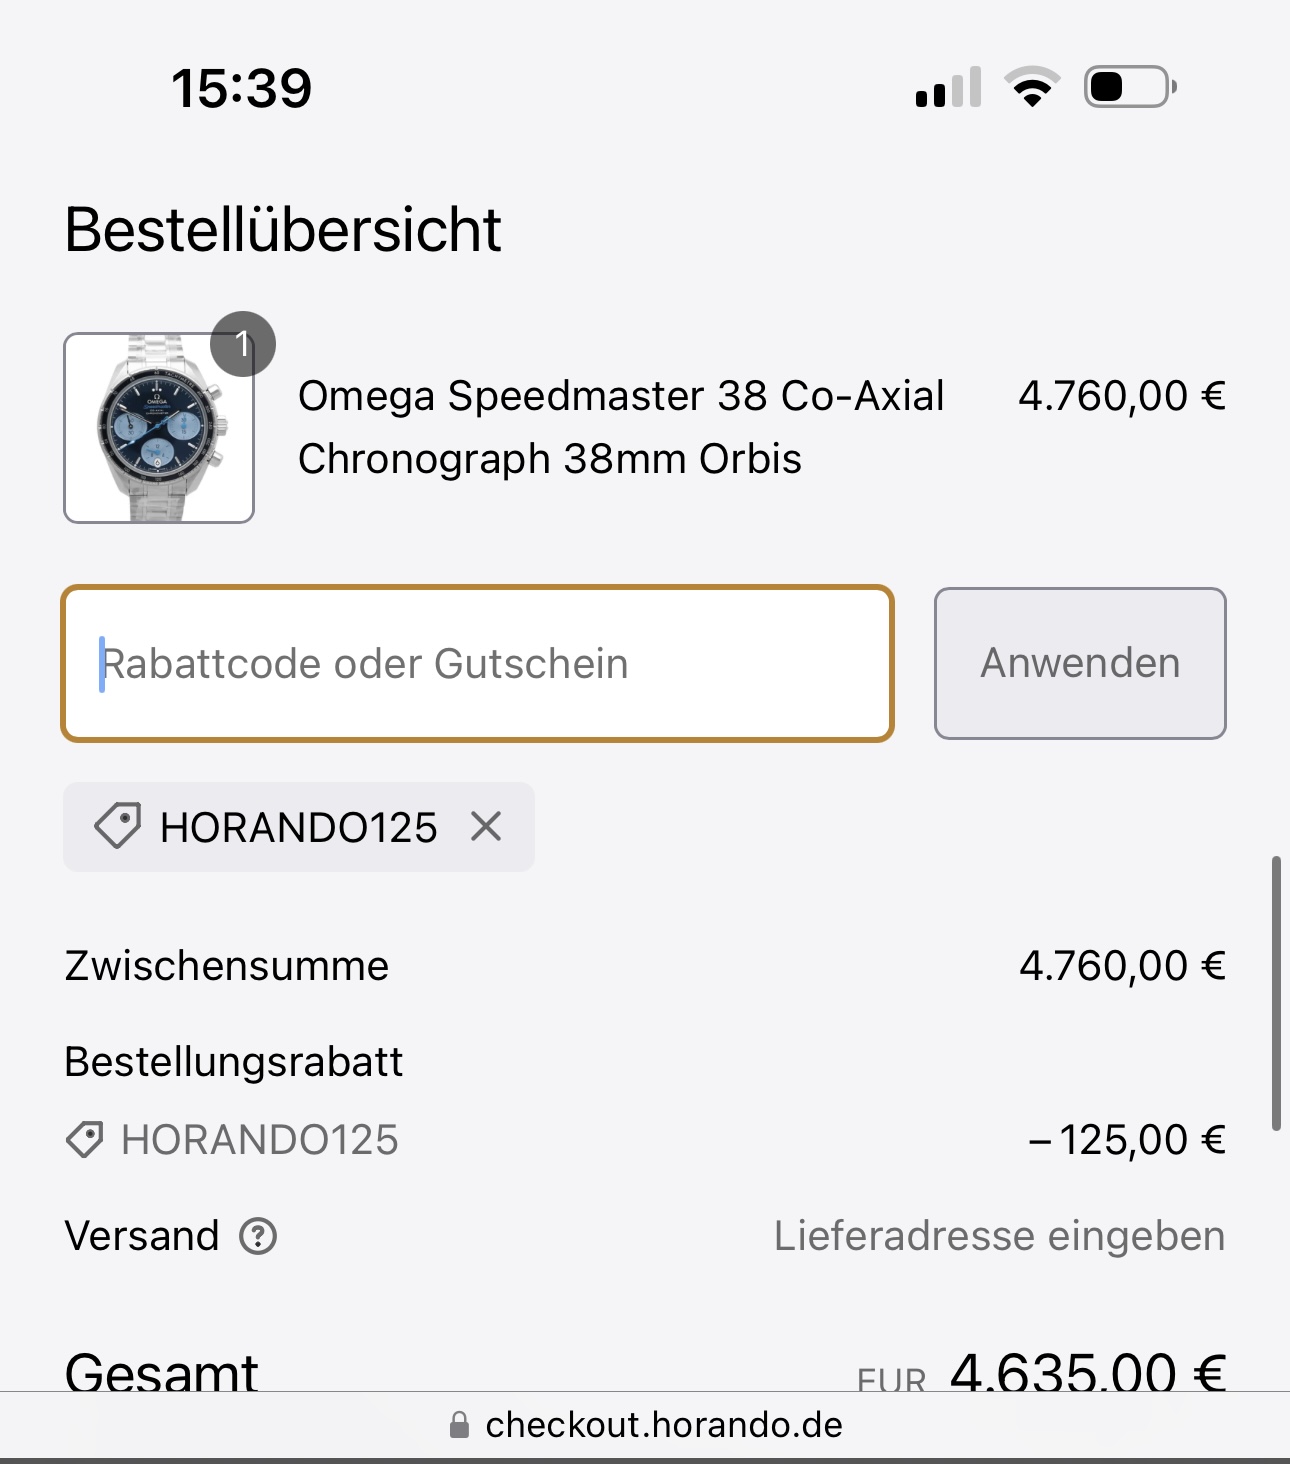Tap the 15:39 clock in status bar
Image resolution: width=1290 pixels, height=1464 pixels.
(x=242, y=88)
